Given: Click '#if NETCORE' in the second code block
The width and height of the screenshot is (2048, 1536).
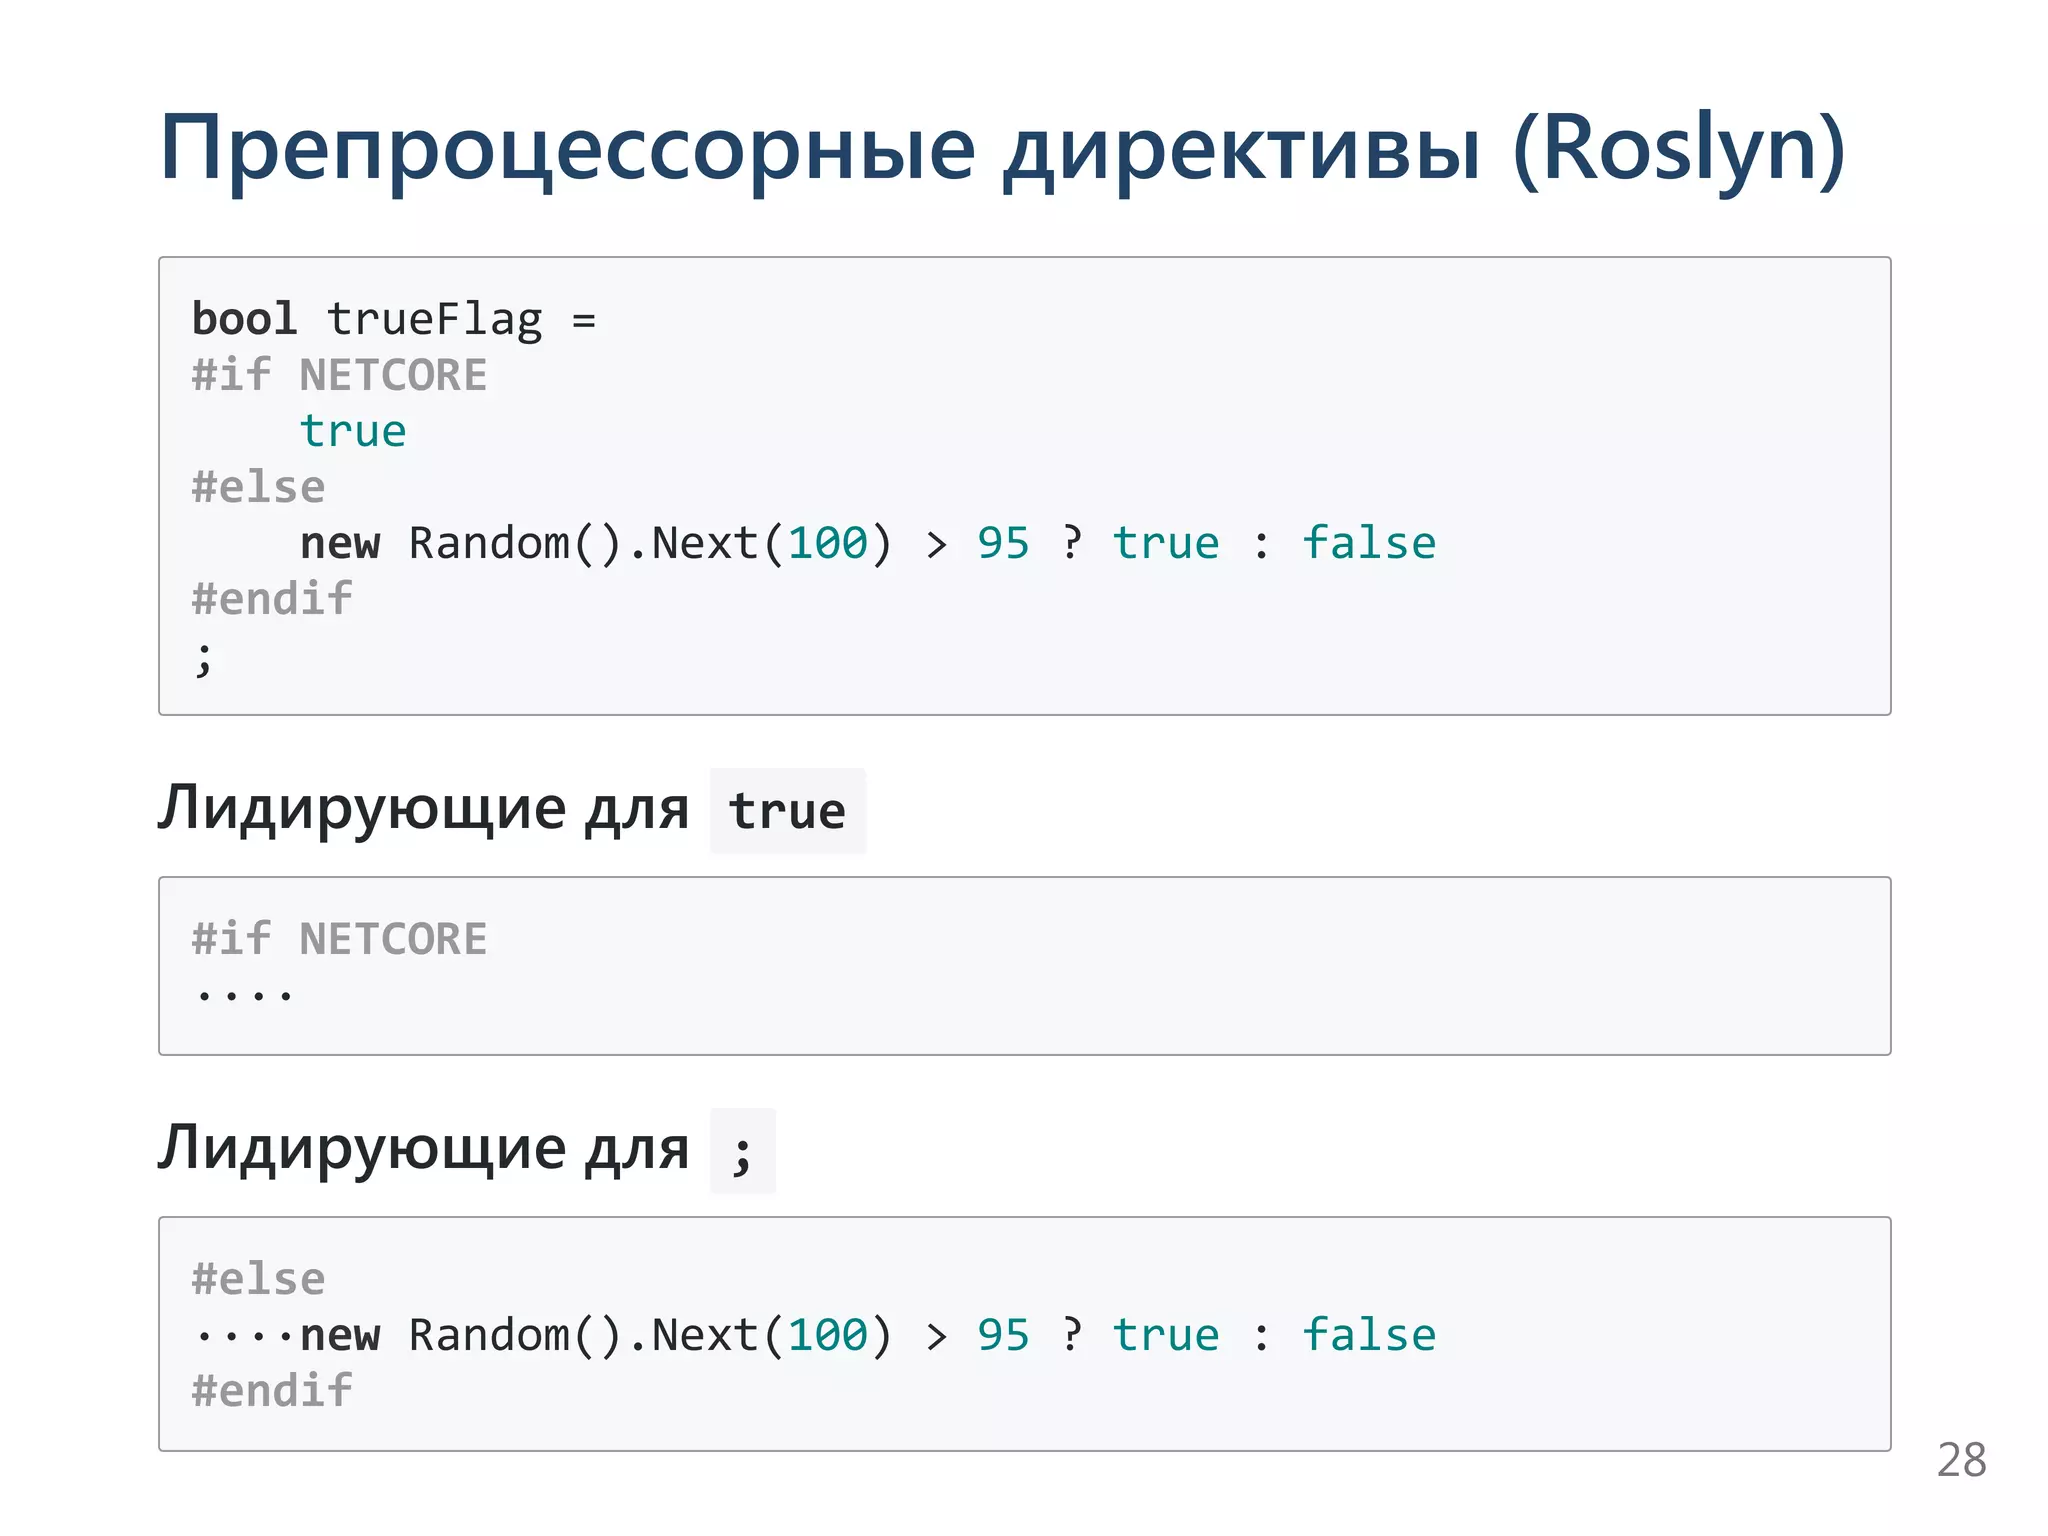Looking at the screenshot, I should click(x=339, y=939).
